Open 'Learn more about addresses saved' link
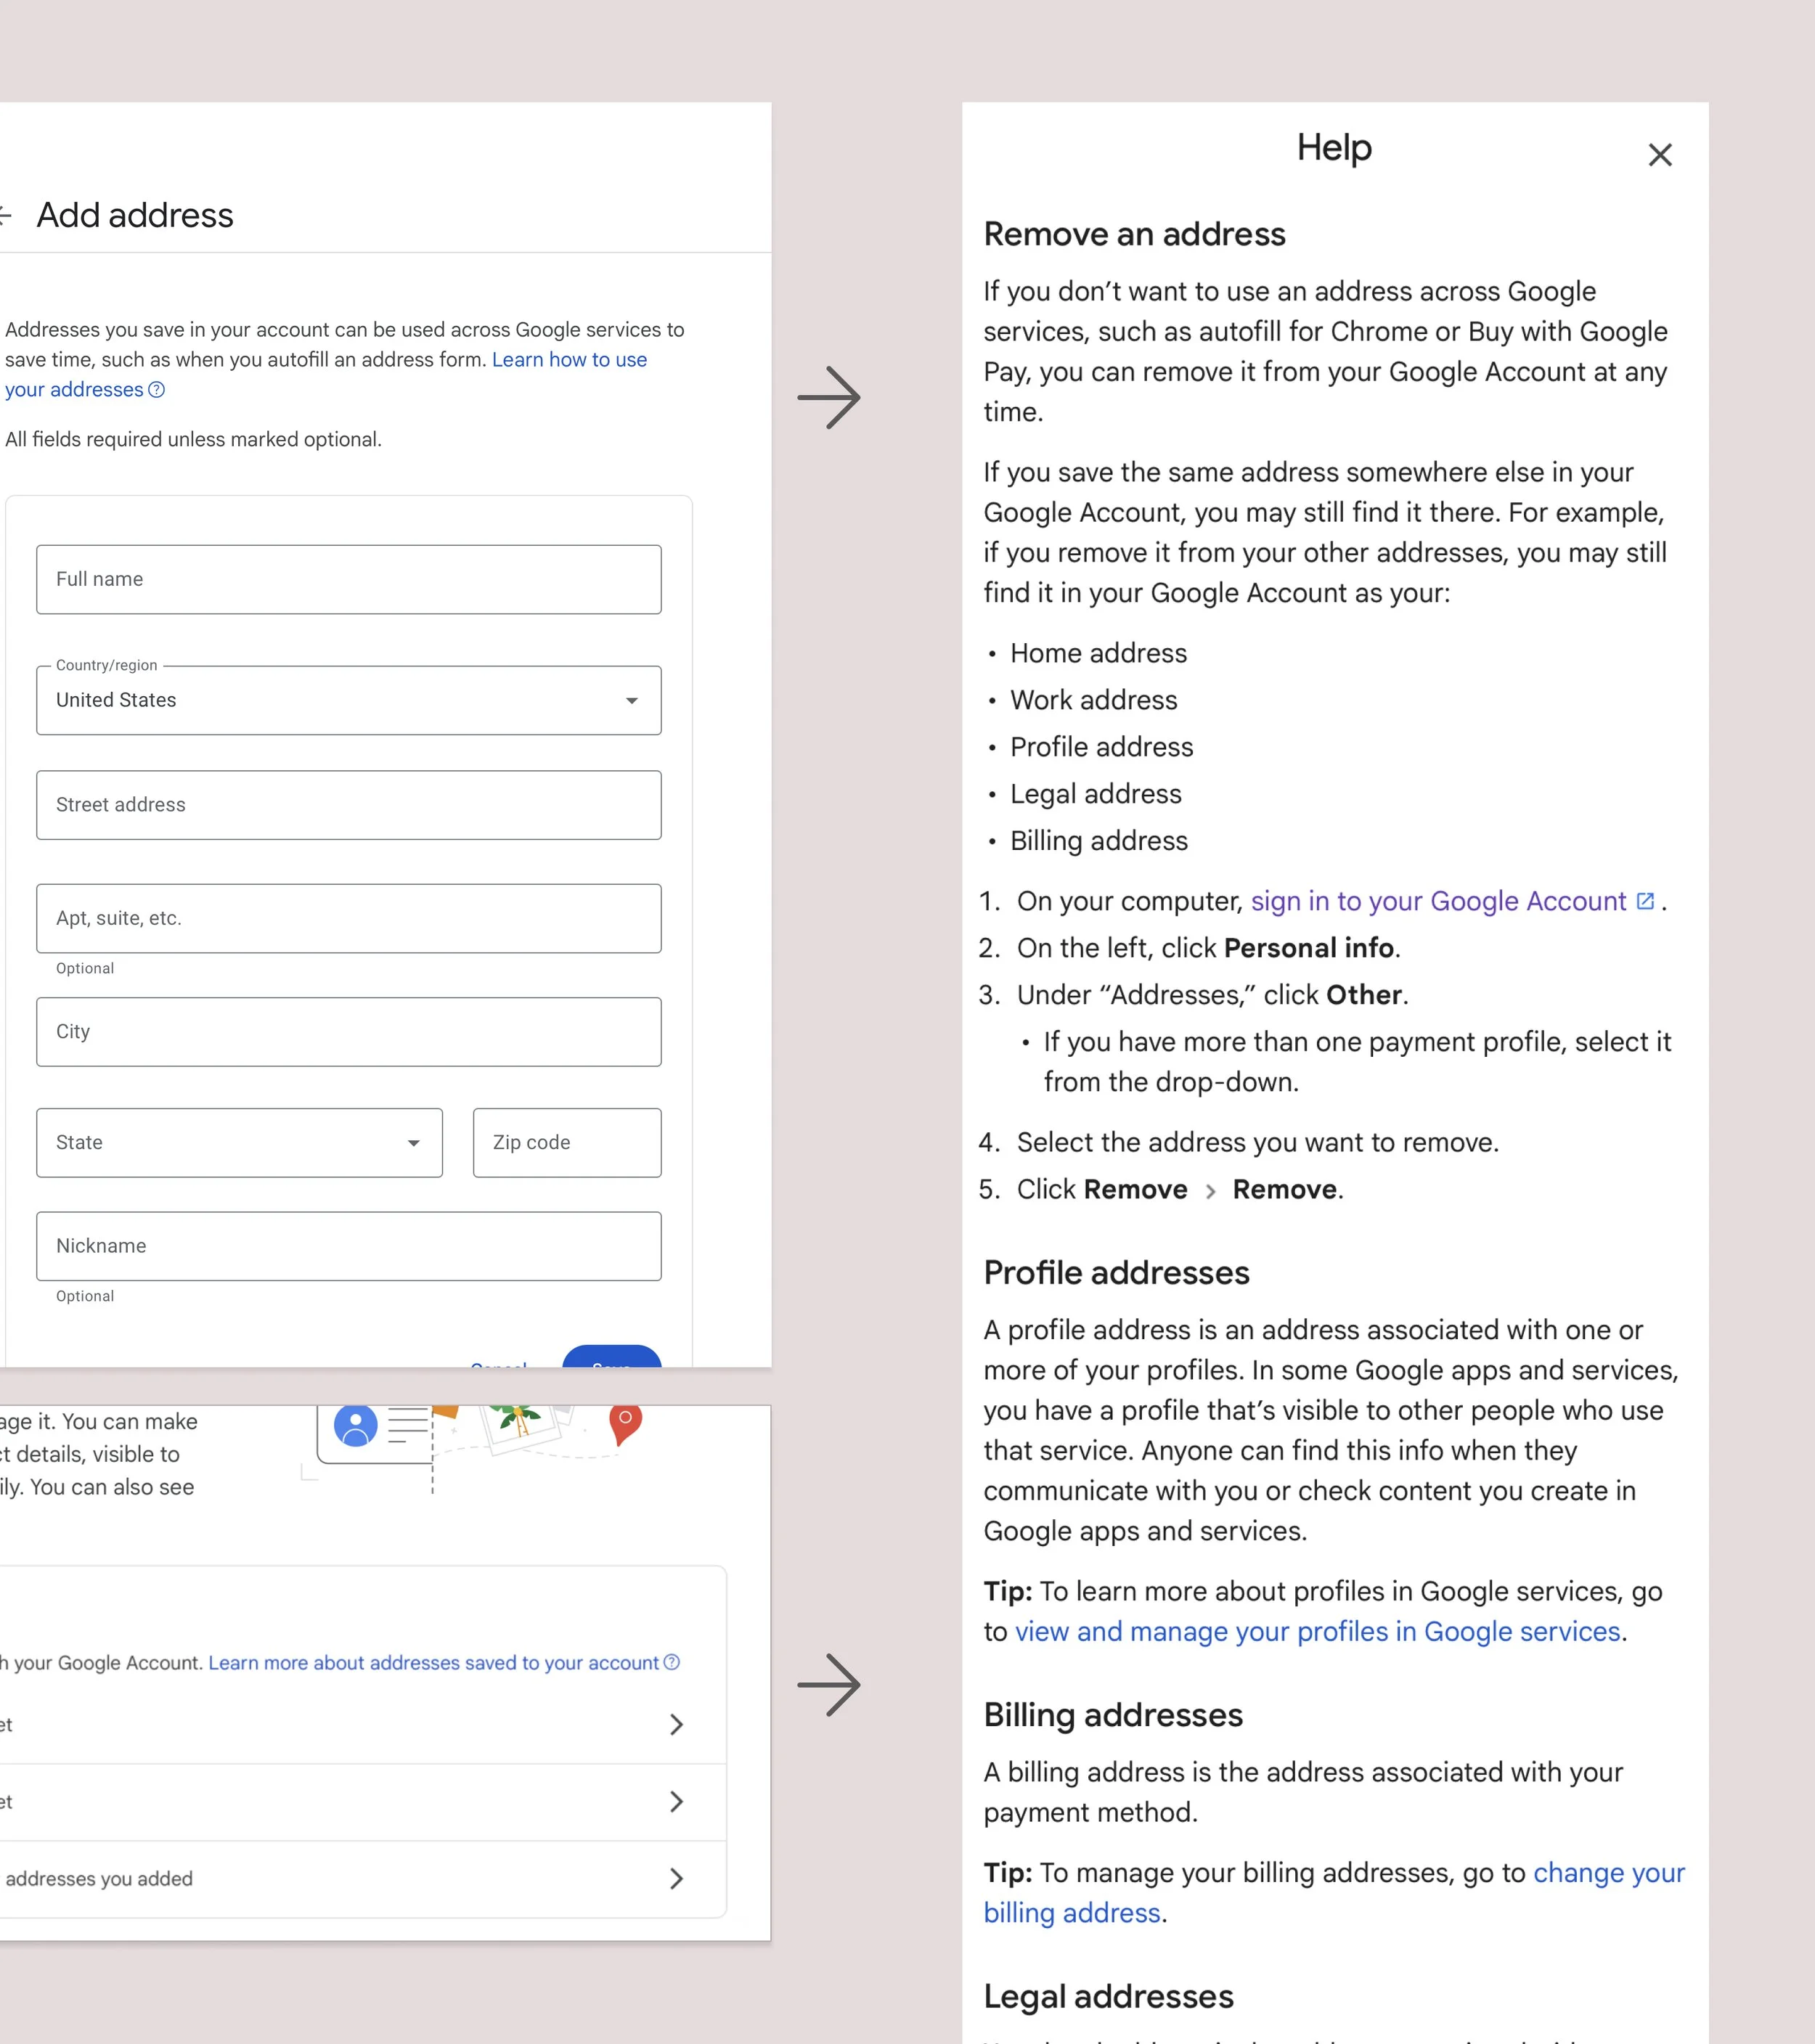This screenshot has height=2044, width=1815. 433,1662
